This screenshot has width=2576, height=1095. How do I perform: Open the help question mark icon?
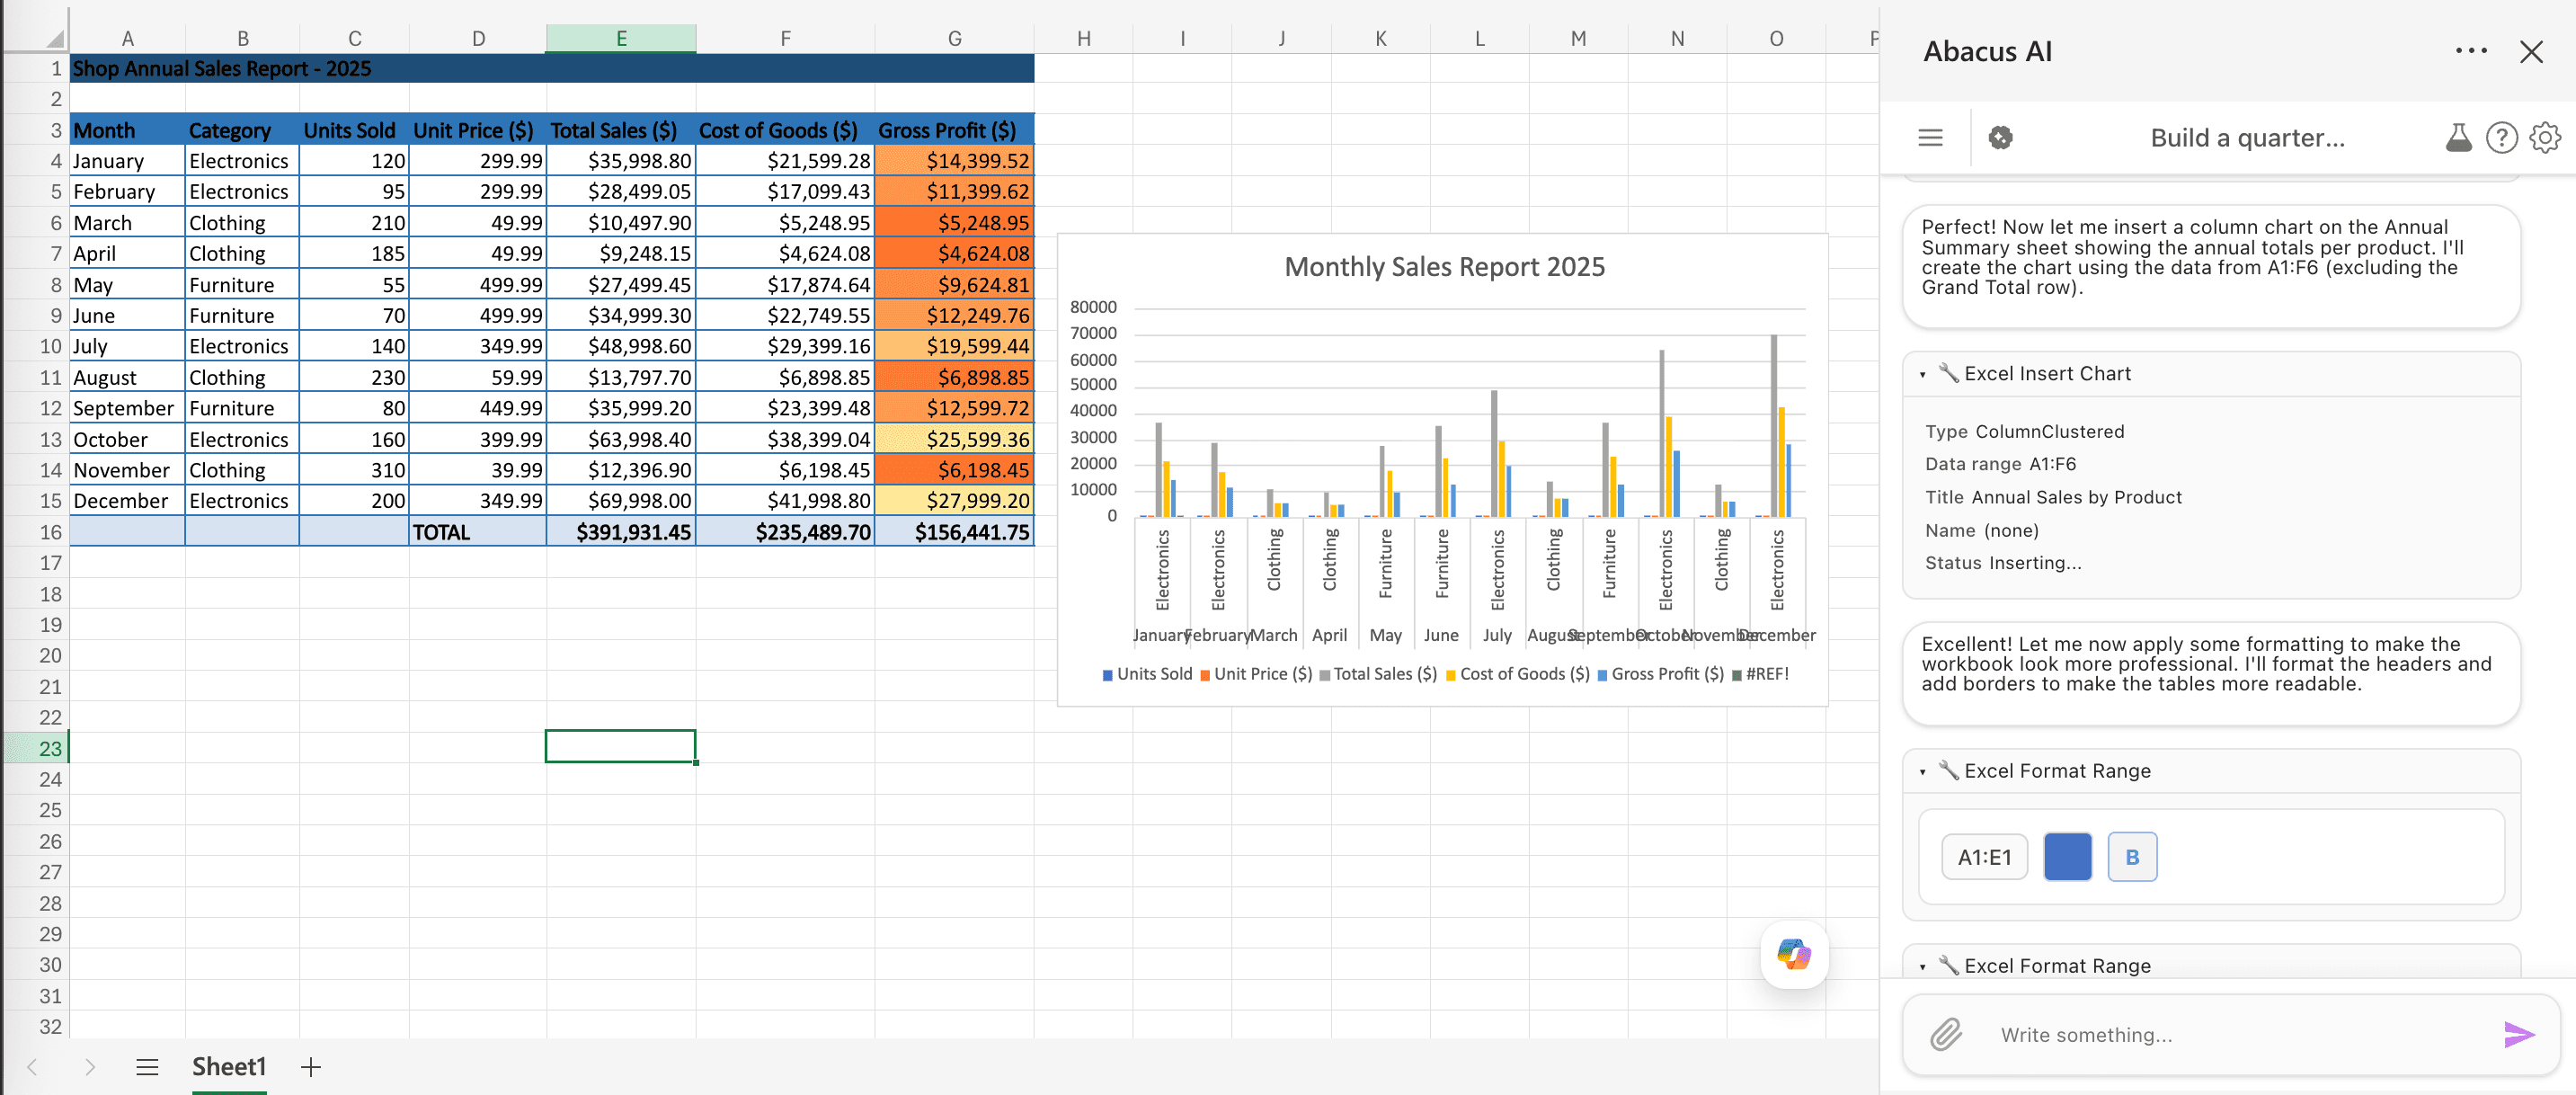[2501, 138]
